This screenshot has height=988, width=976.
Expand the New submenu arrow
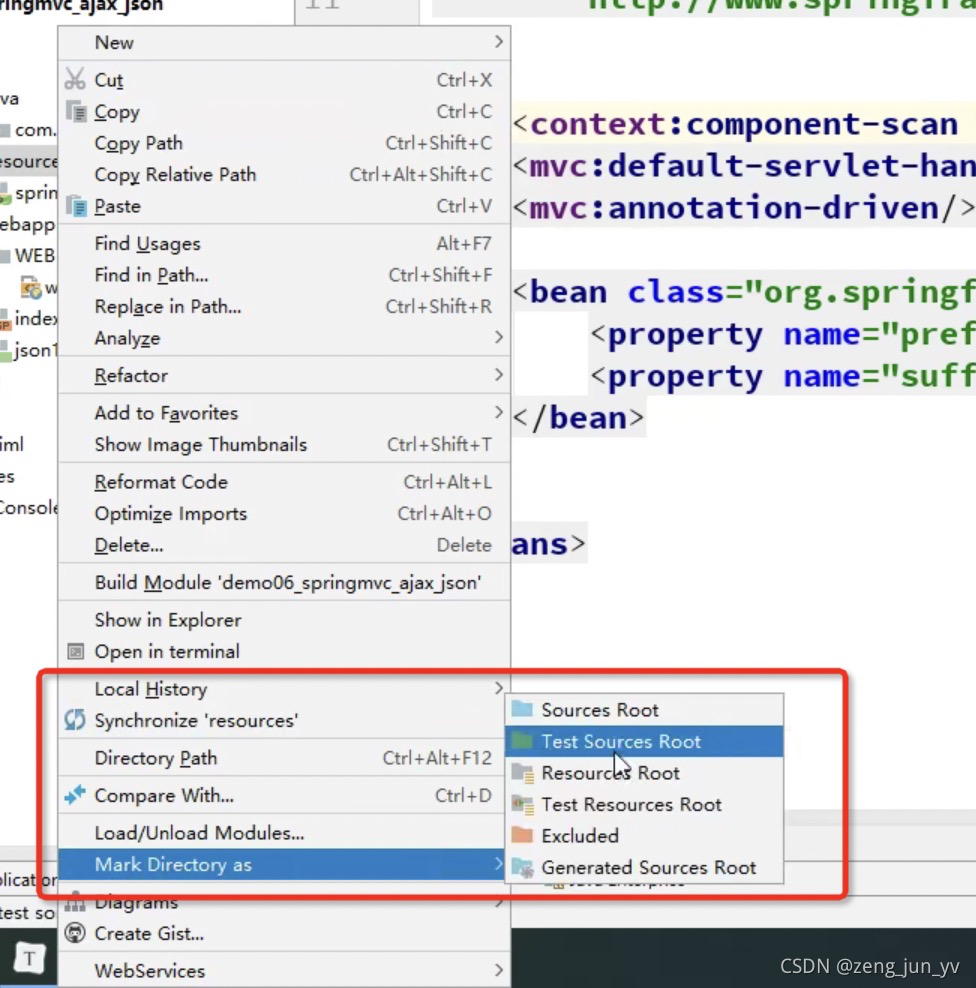coord(498,42)
